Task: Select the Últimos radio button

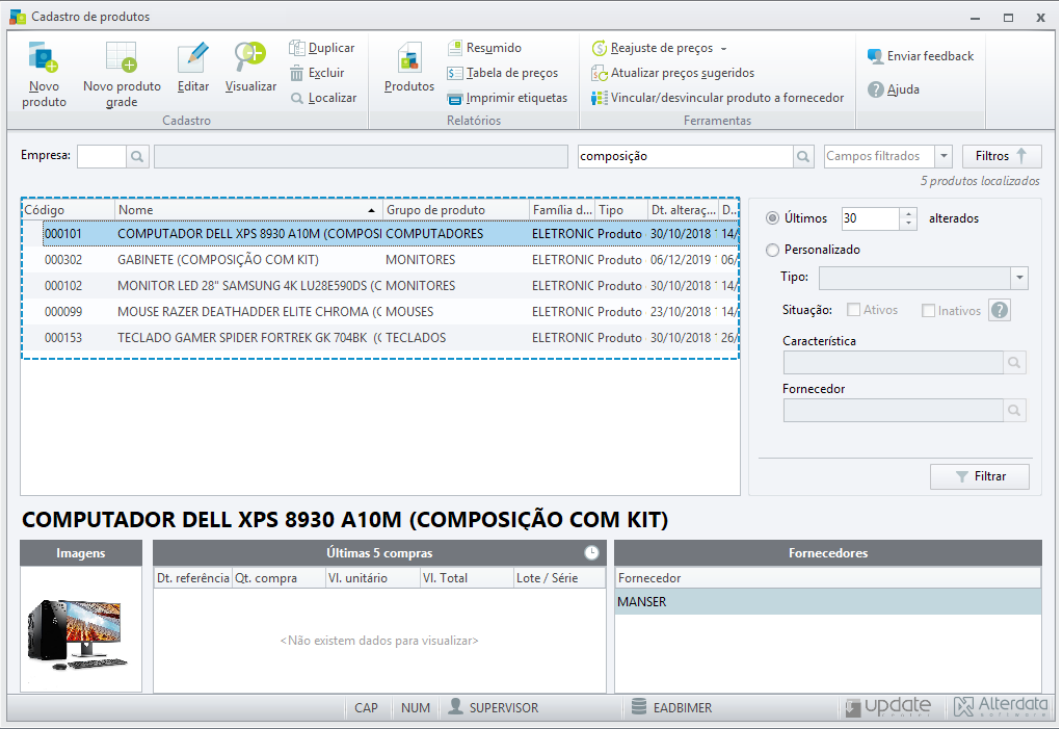Action: pos(773,218)
